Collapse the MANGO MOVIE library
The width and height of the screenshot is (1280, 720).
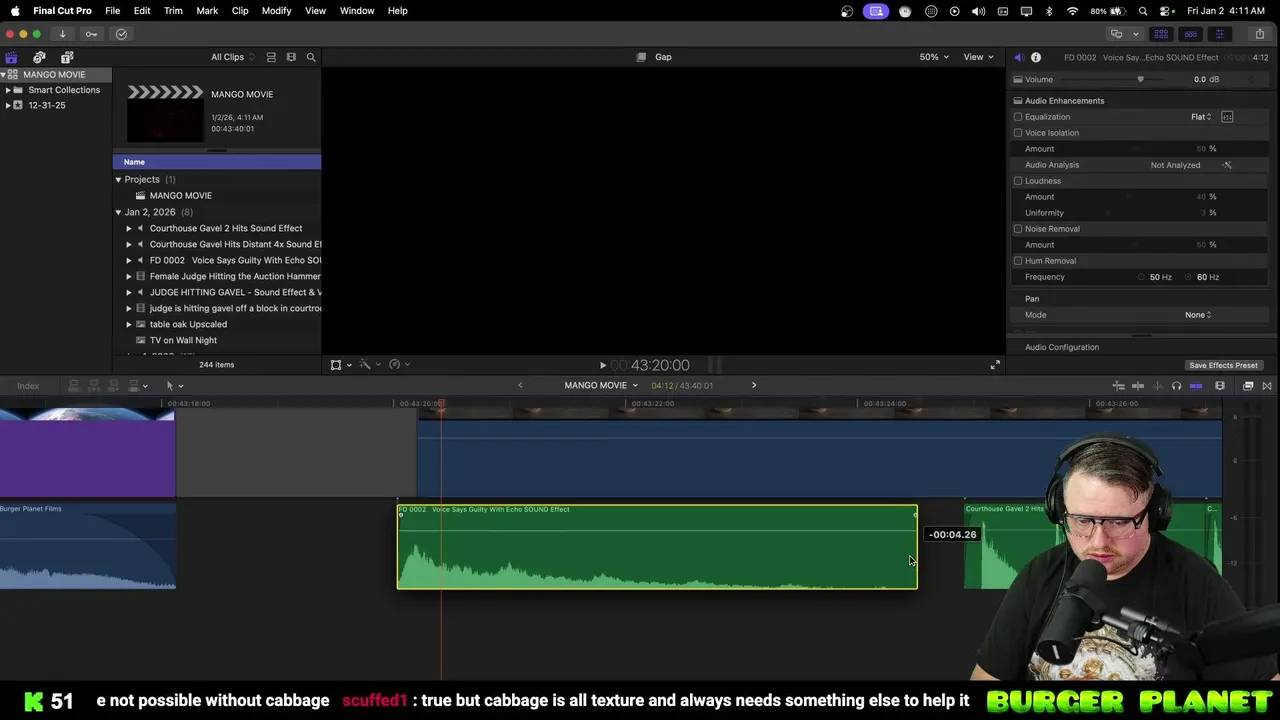coord(4,75)
